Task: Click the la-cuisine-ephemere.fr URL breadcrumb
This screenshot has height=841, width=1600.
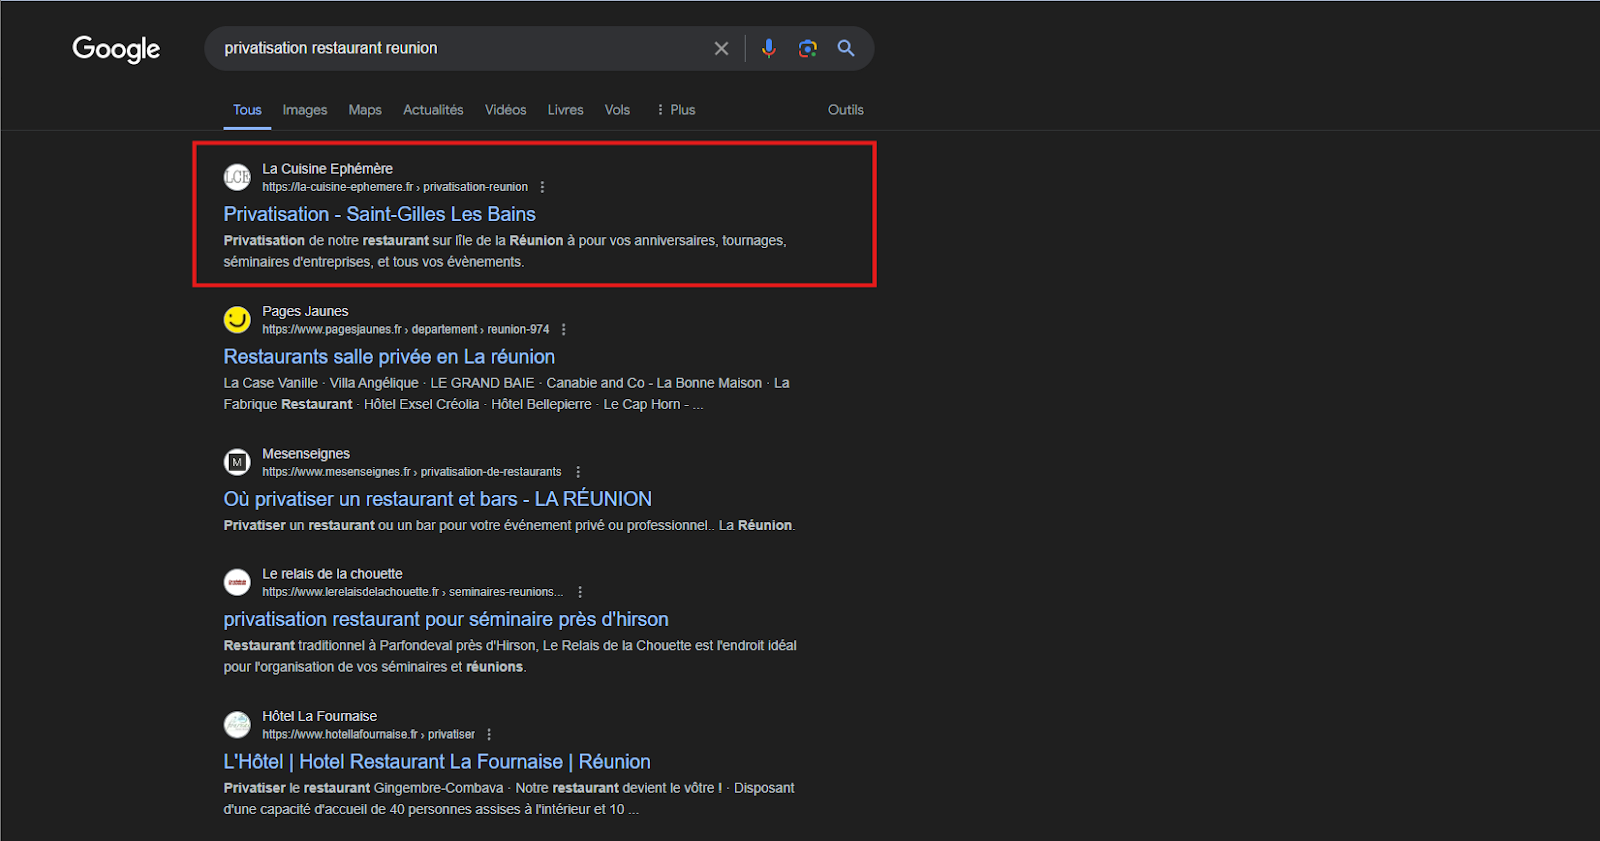Action: [395, 187]
